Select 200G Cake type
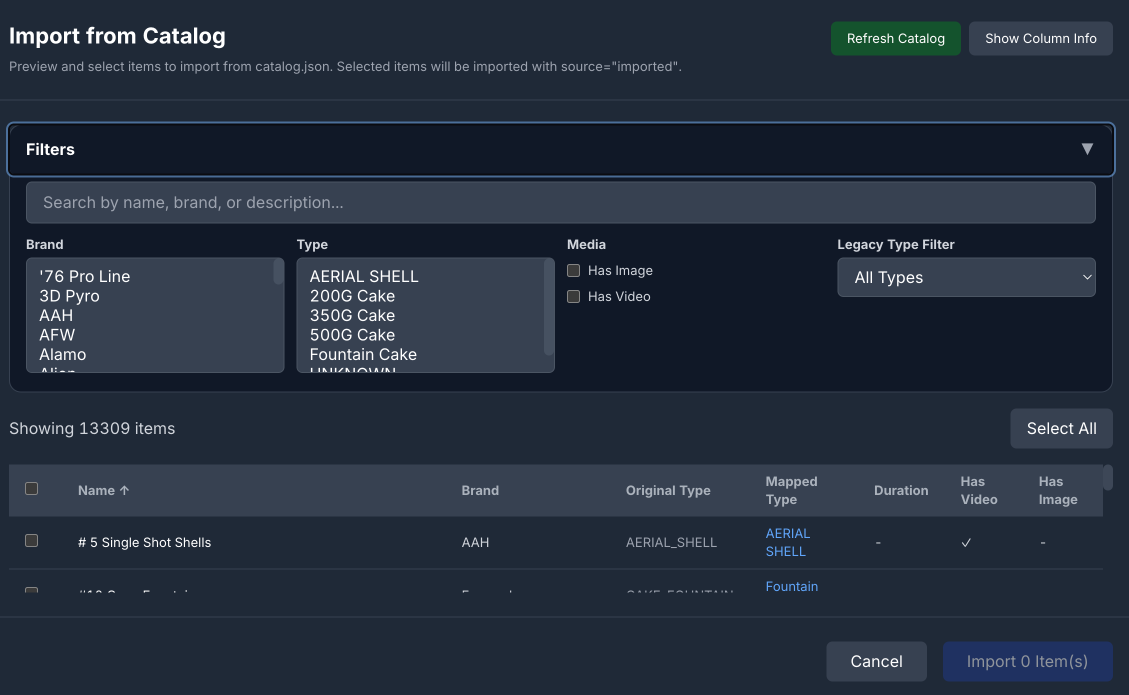The height and width of the screenshot is (695, 1129). click(x=352, y=296)
